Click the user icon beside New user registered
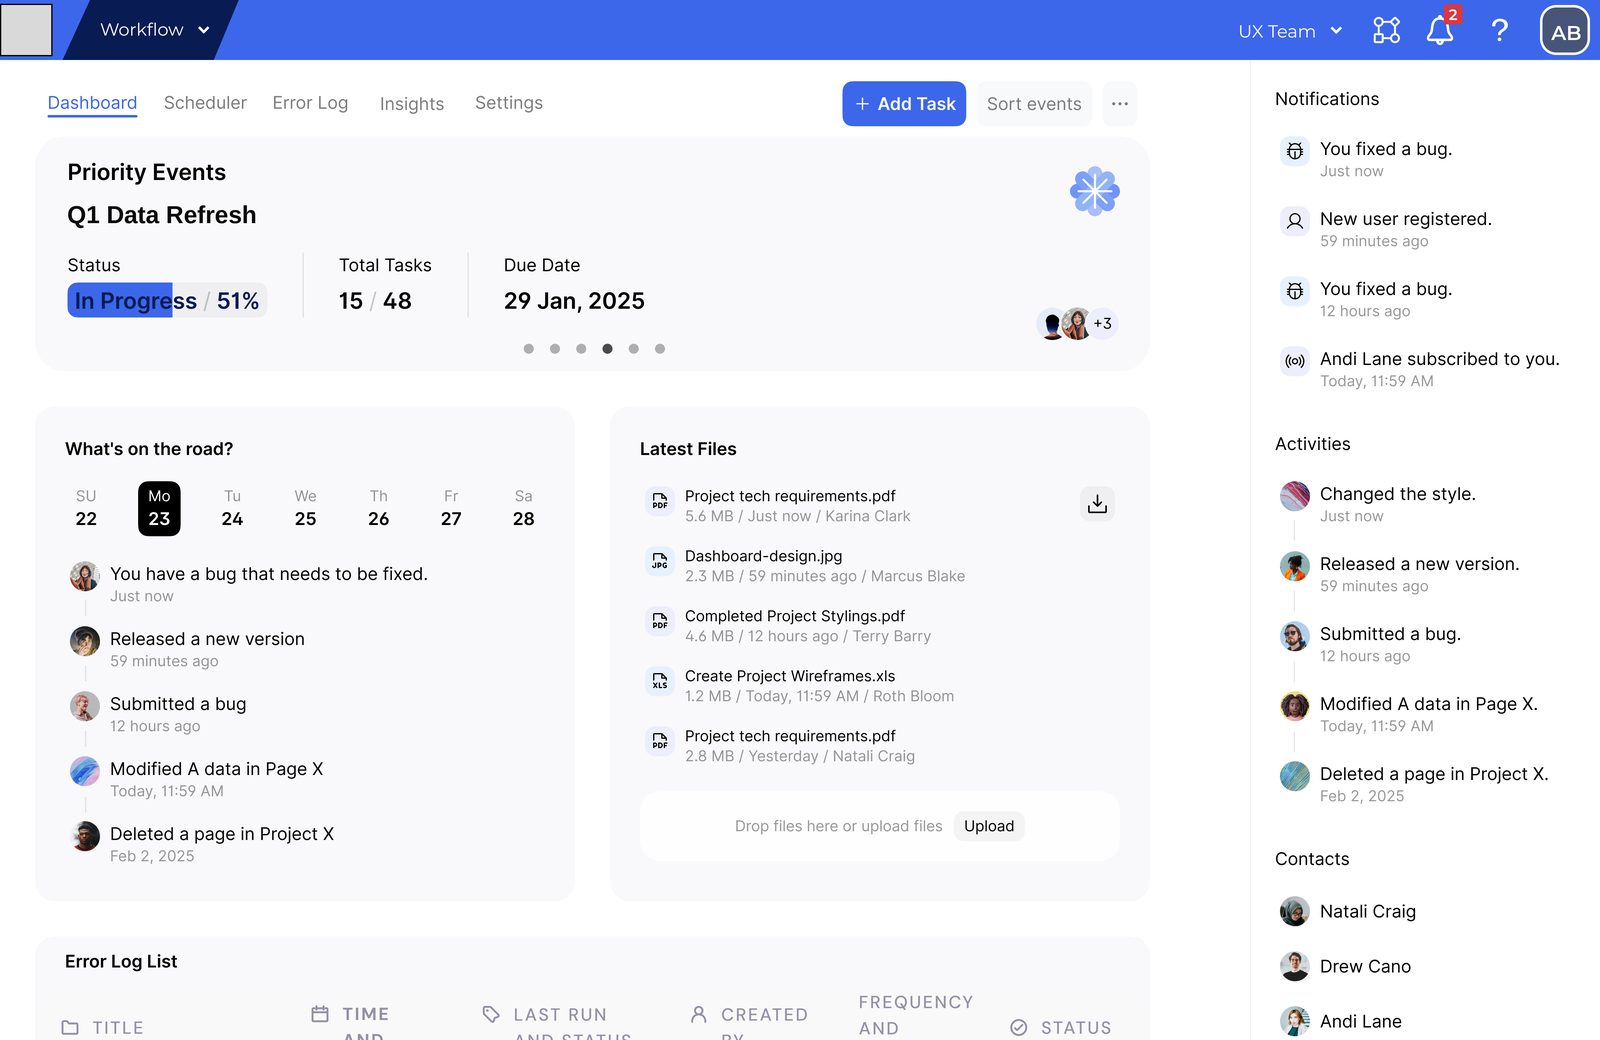This screenshot has width=1600, height=1040. point(1295,221)
